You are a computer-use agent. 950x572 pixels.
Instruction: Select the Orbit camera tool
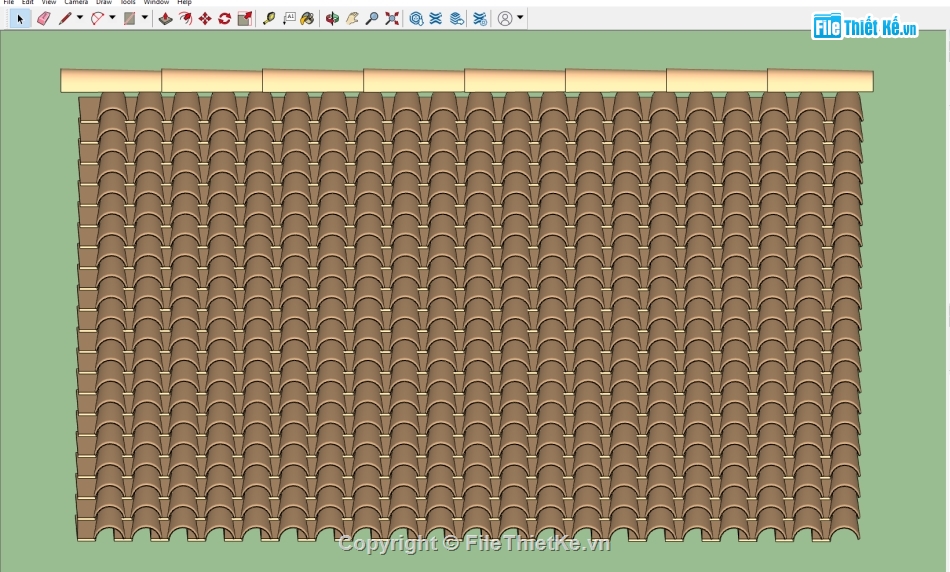click(x=332, y=19)
